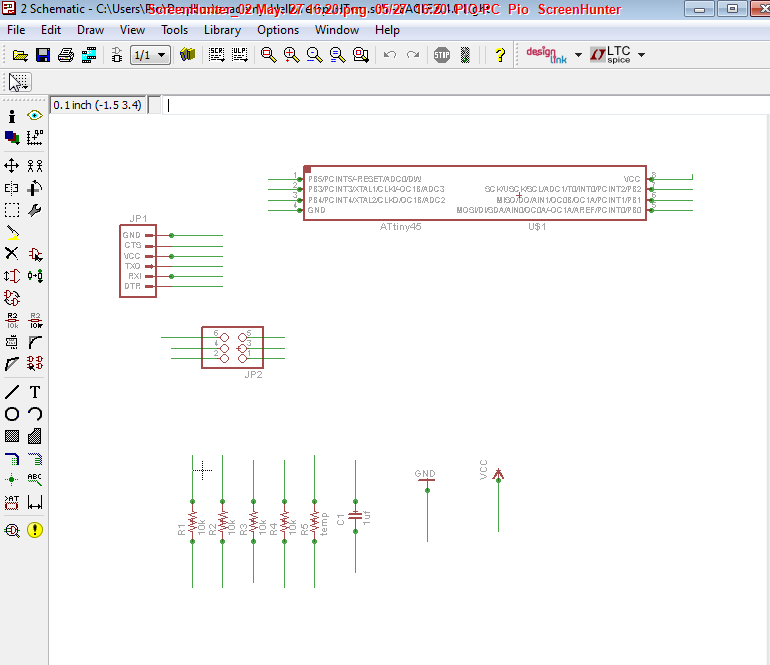Open the Library menu
770x665 pixels.
click(222, 30)
